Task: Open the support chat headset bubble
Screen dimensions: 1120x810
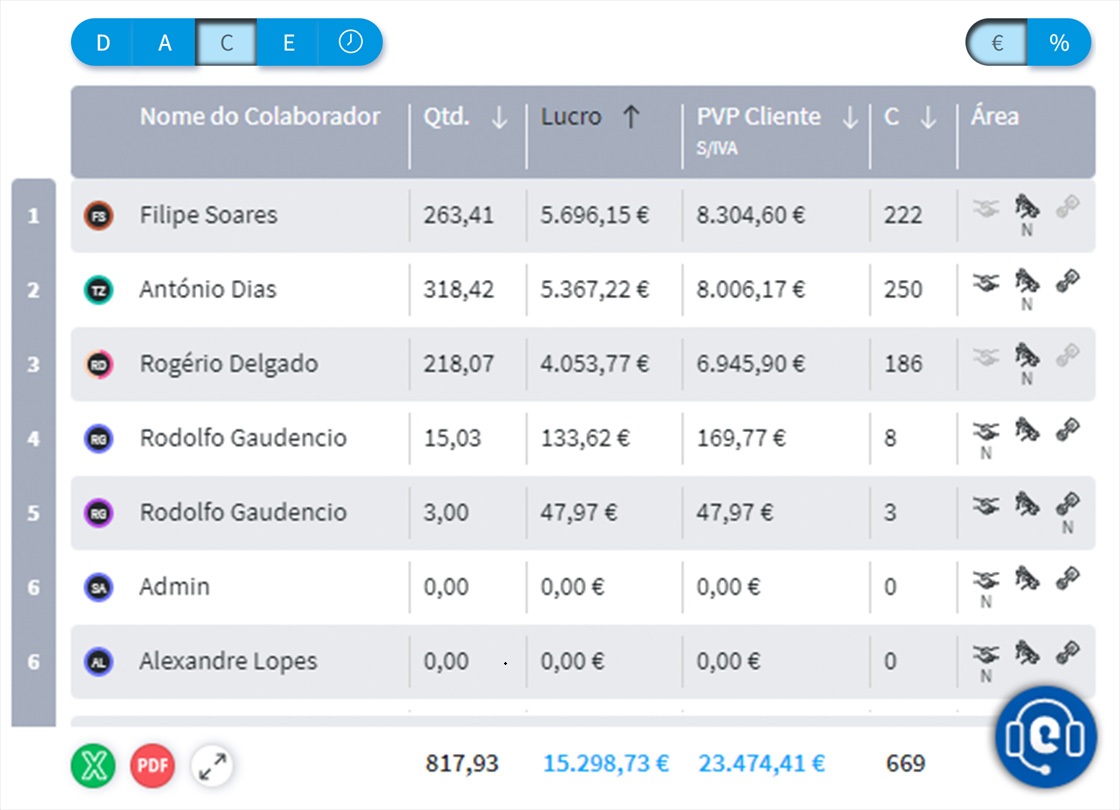Action: click(x=1045, y=736)
